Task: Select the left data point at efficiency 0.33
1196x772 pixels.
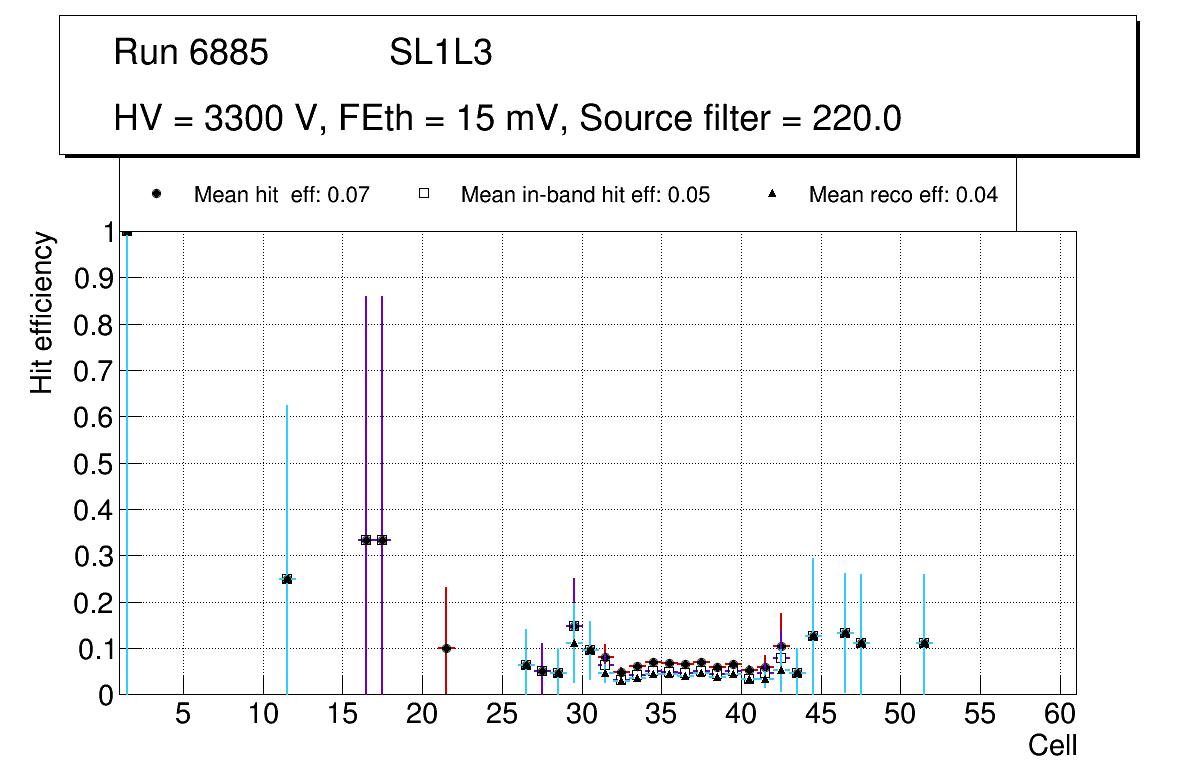Action: click(366, 540)
